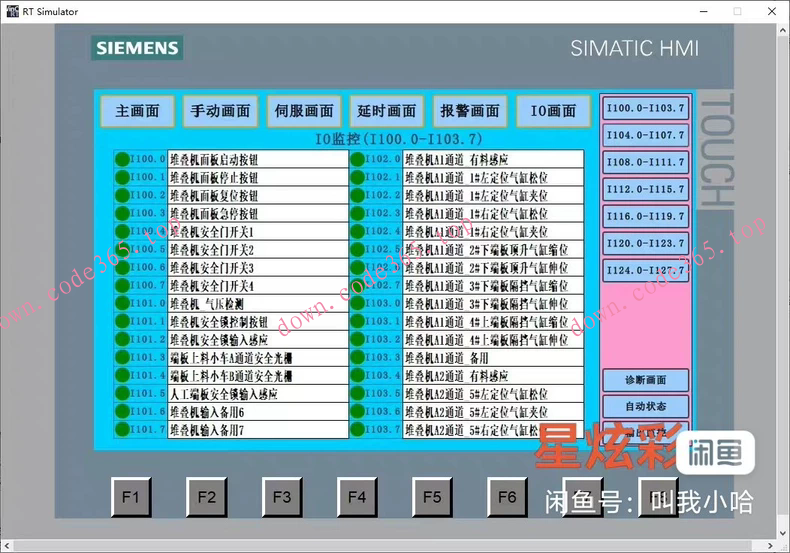Click the green indicator for I102.1
Image resolution: width=790 pixels, height=553 pixels.
(358, 177)
